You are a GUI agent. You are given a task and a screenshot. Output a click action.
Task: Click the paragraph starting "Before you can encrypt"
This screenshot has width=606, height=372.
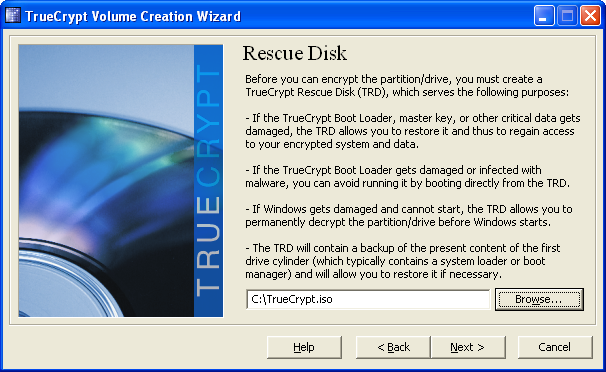(x=407, y=86)
